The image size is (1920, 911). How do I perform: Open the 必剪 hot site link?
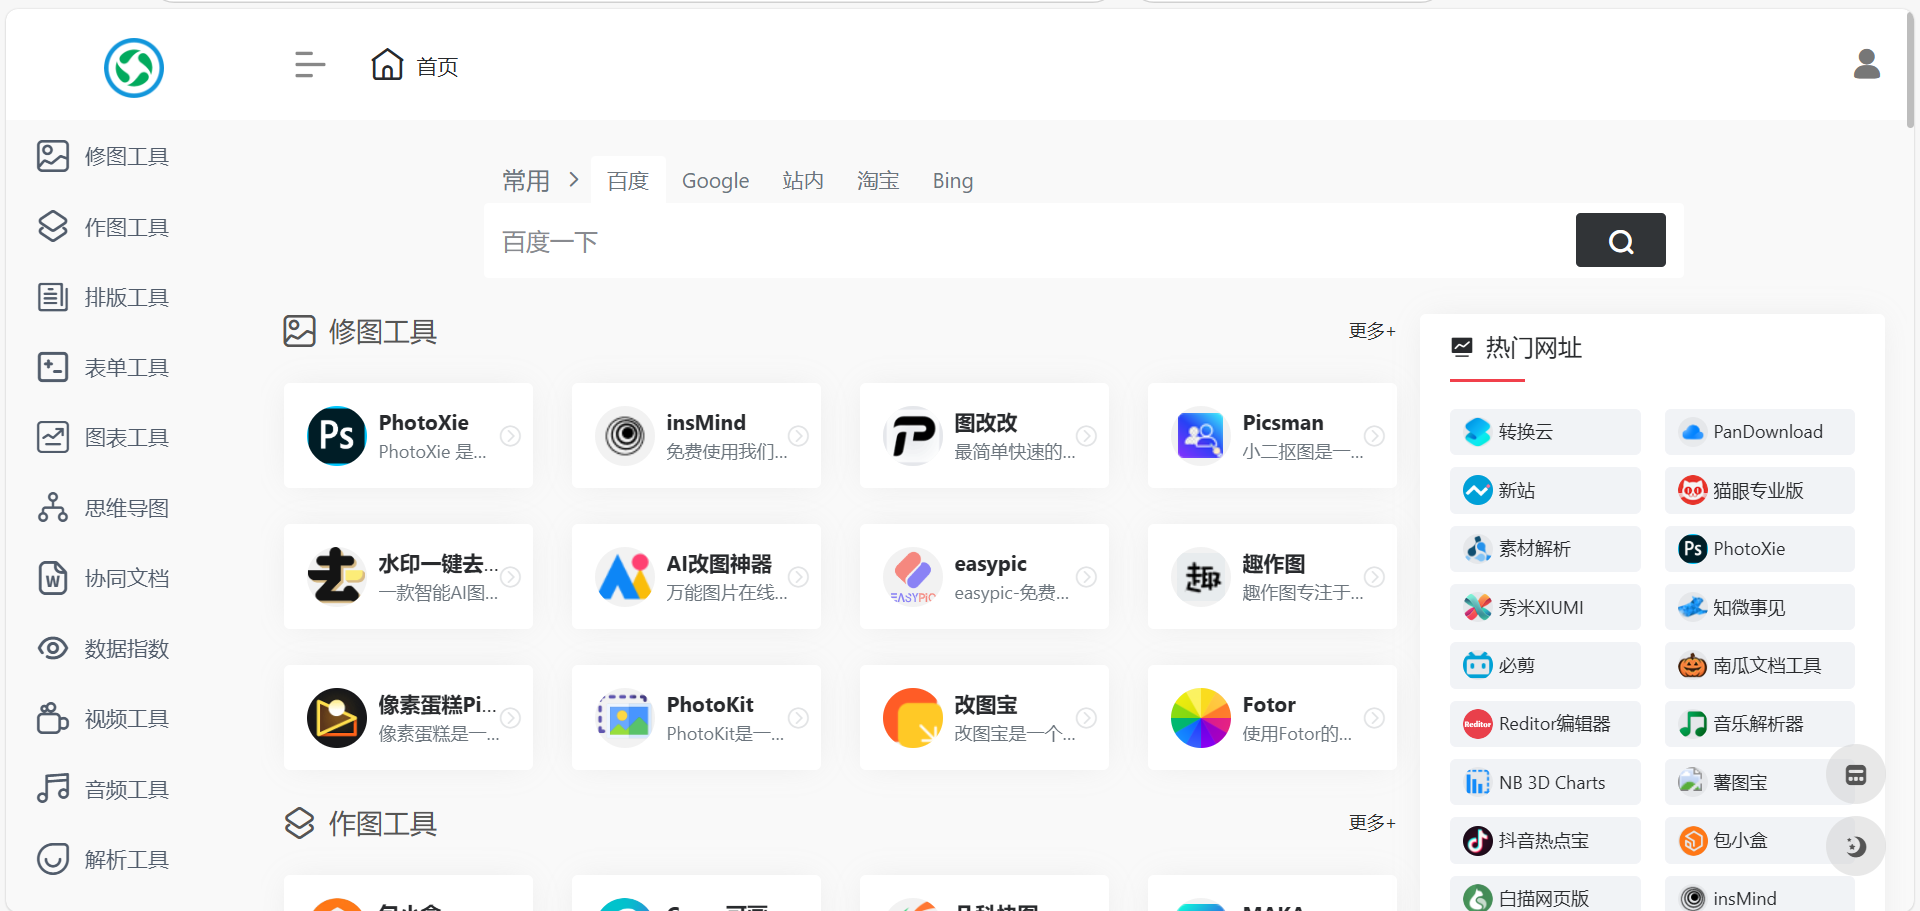point(1545,665)
